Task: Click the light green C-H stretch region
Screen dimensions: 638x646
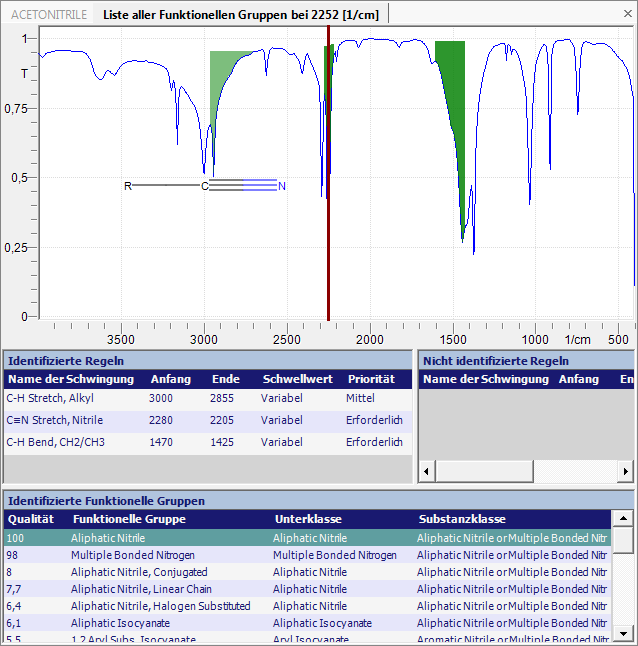Action: [222, 75]
